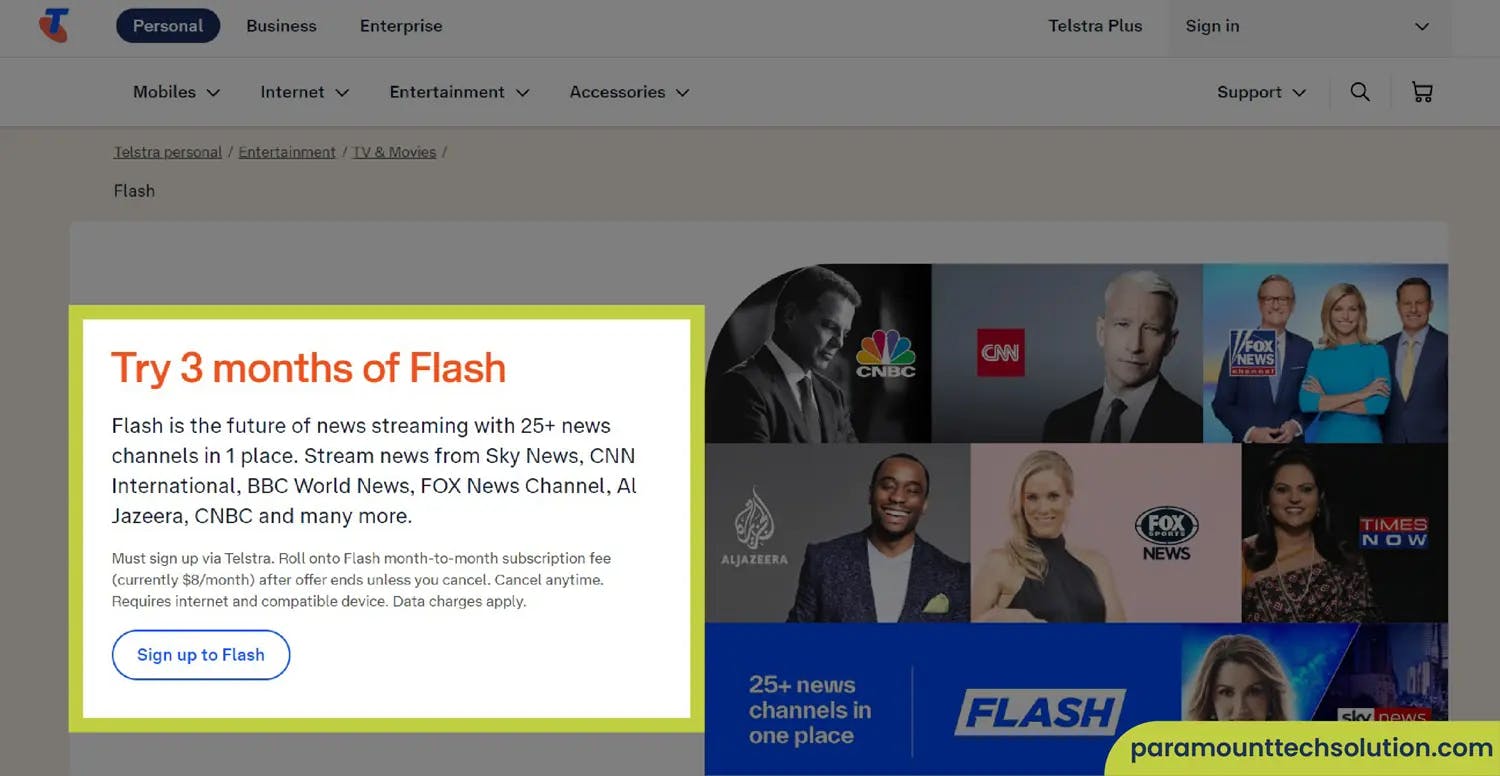The image size is (1500, 776).
Task: Go to TV & Movies breadcrumb
Action: [x=394, y=152]
